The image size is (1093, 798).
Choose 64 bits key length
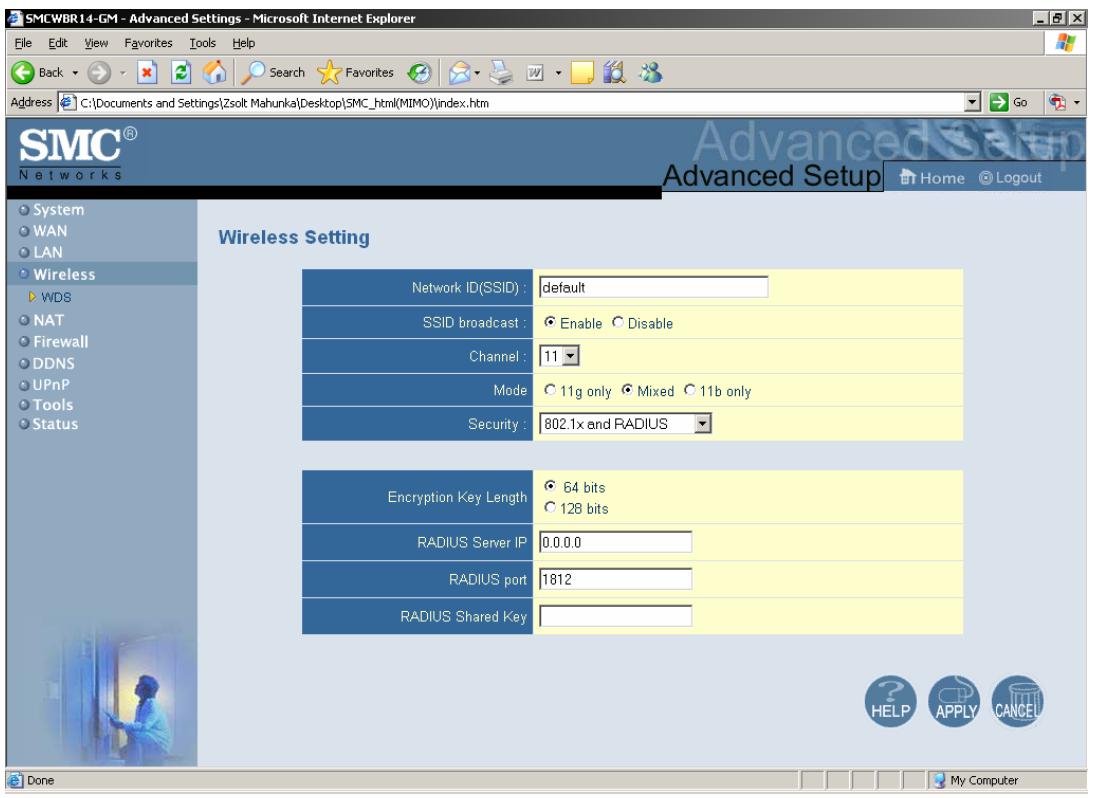[550, 486]
